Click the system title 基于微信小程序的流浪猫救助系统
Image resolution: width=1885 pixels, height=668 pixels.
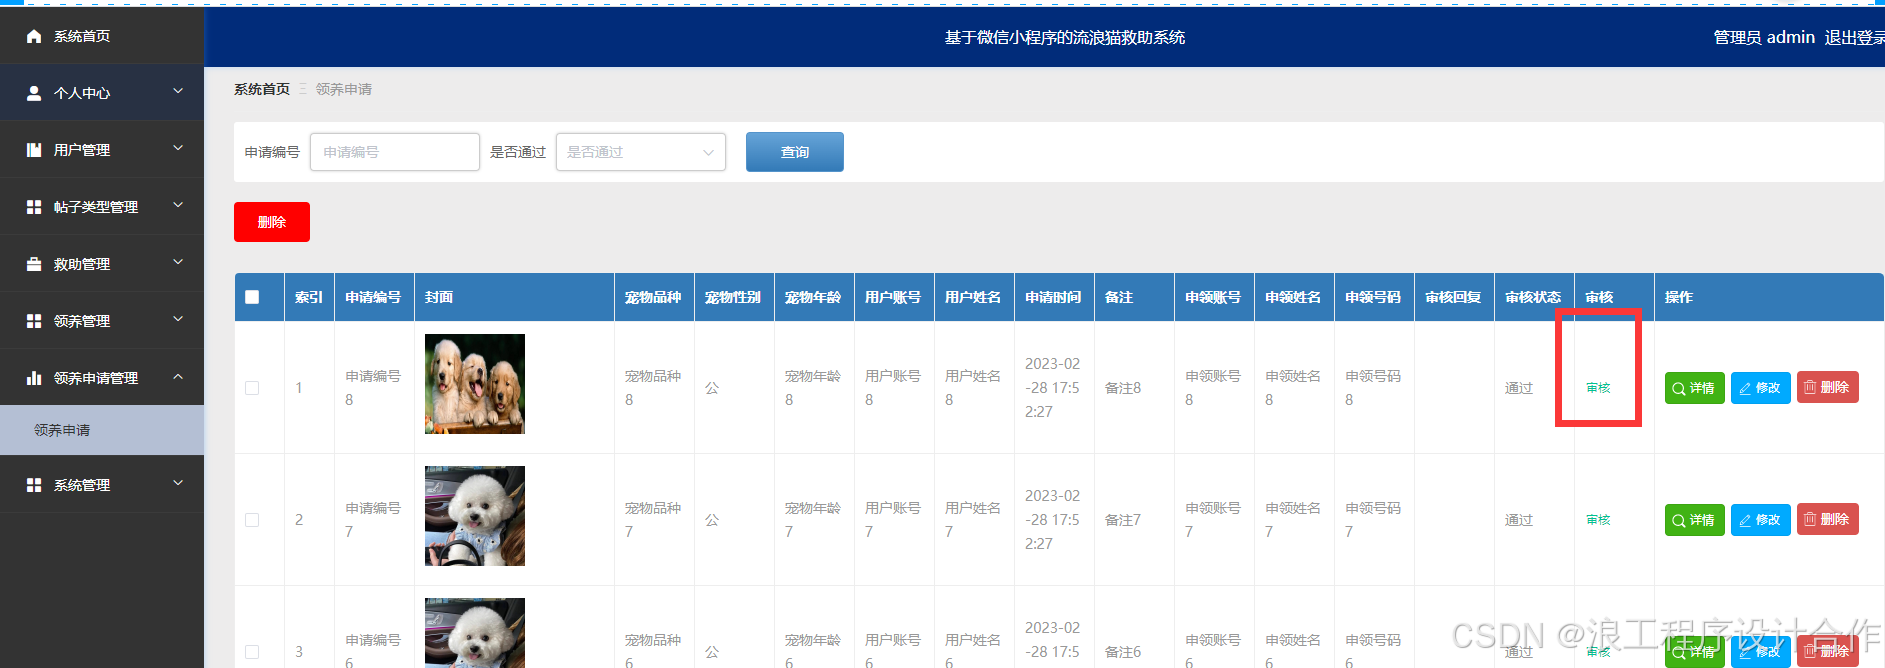pos(1065,37)
